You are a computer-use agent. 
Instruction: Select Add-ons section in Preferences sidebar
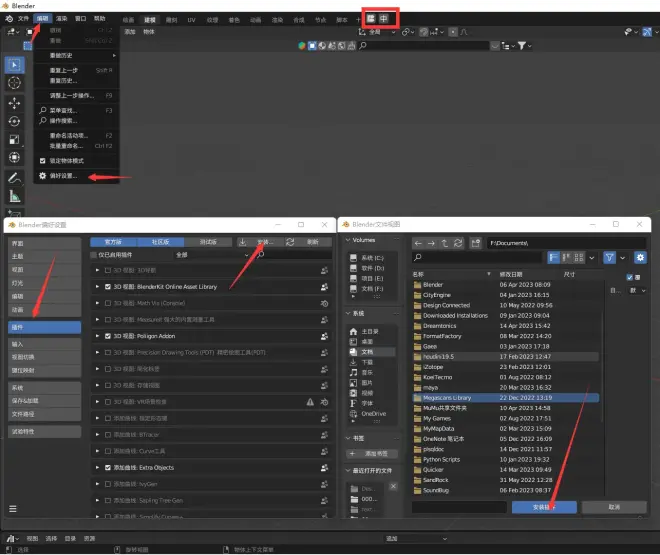point(45,327)
